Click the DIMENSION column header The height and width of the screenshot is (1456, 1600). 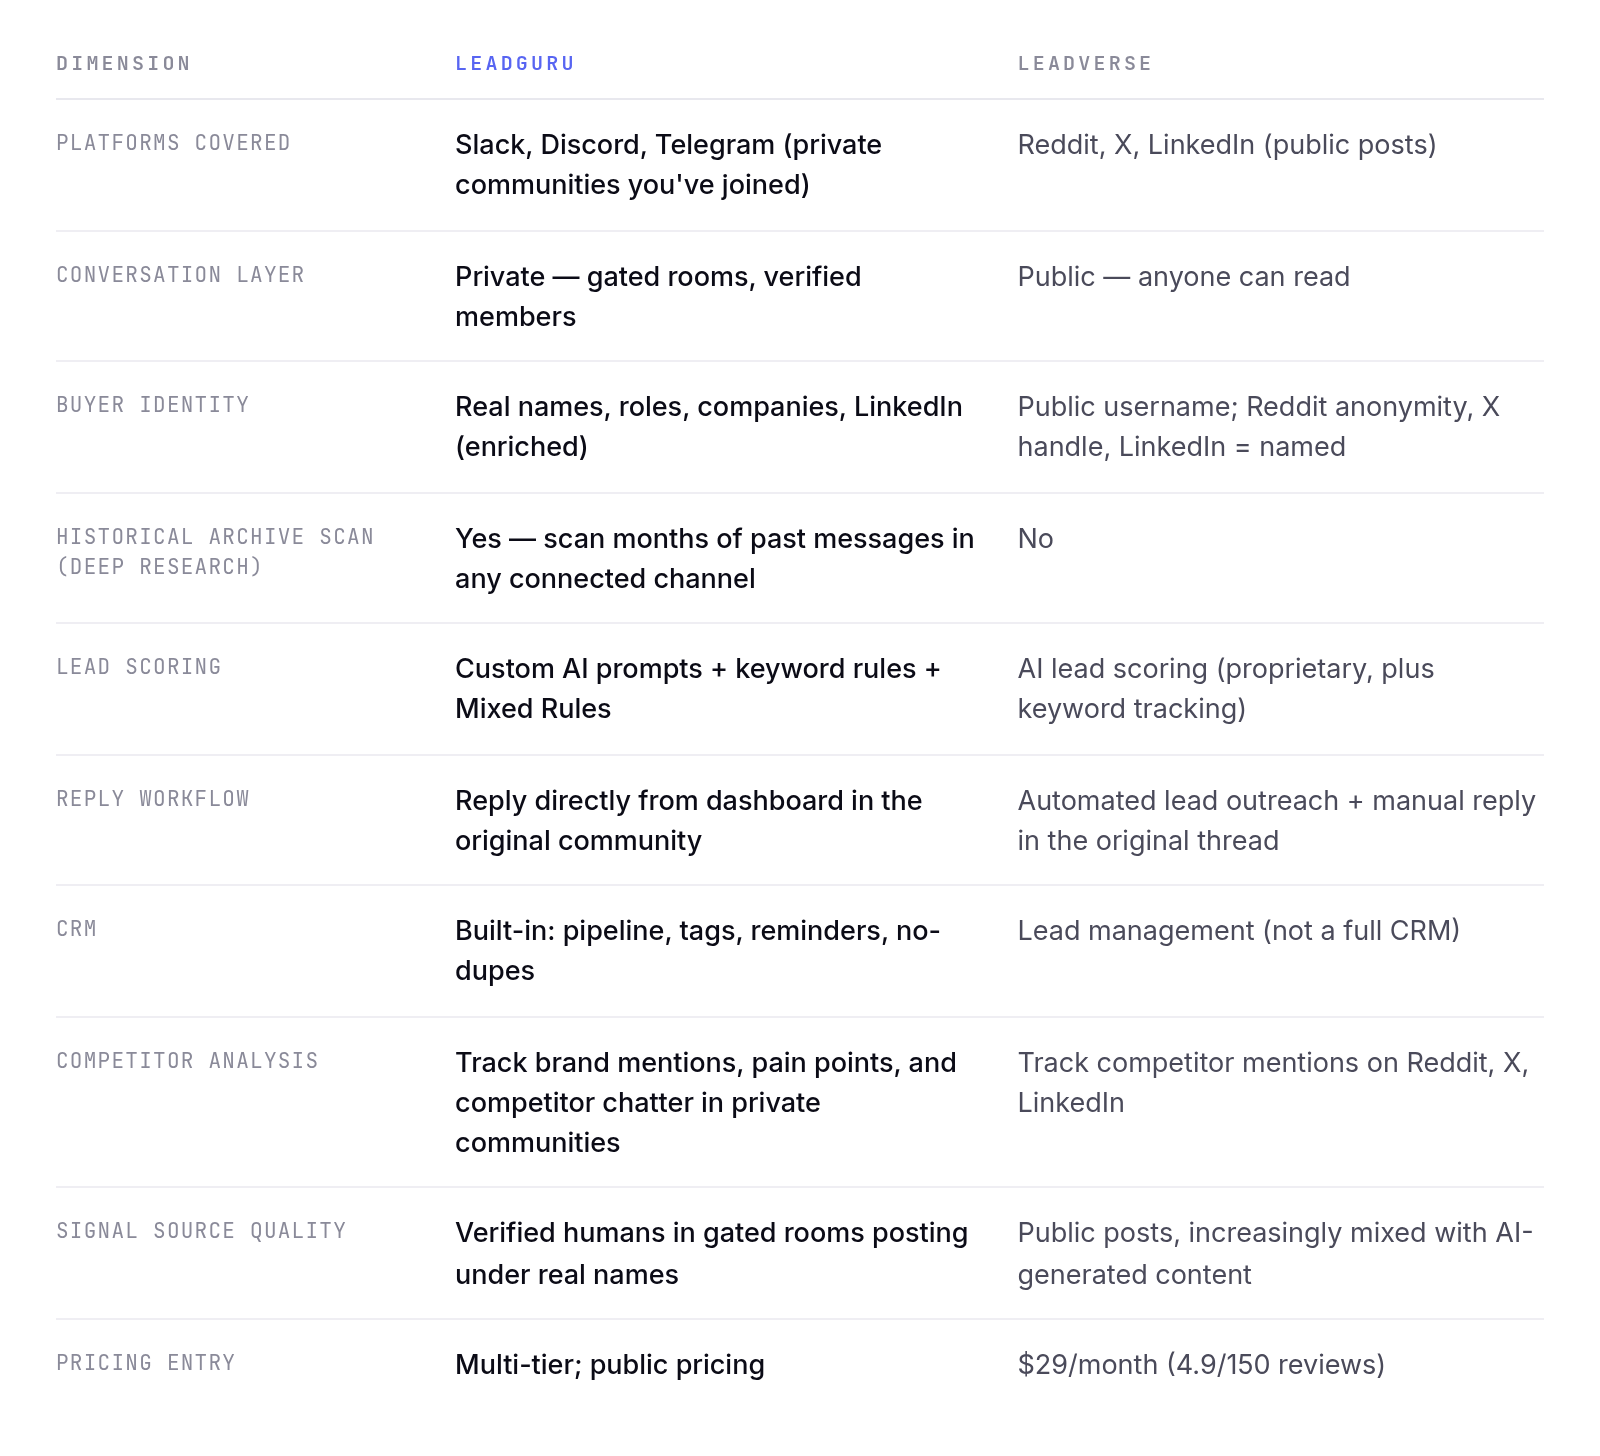[123, 63]
